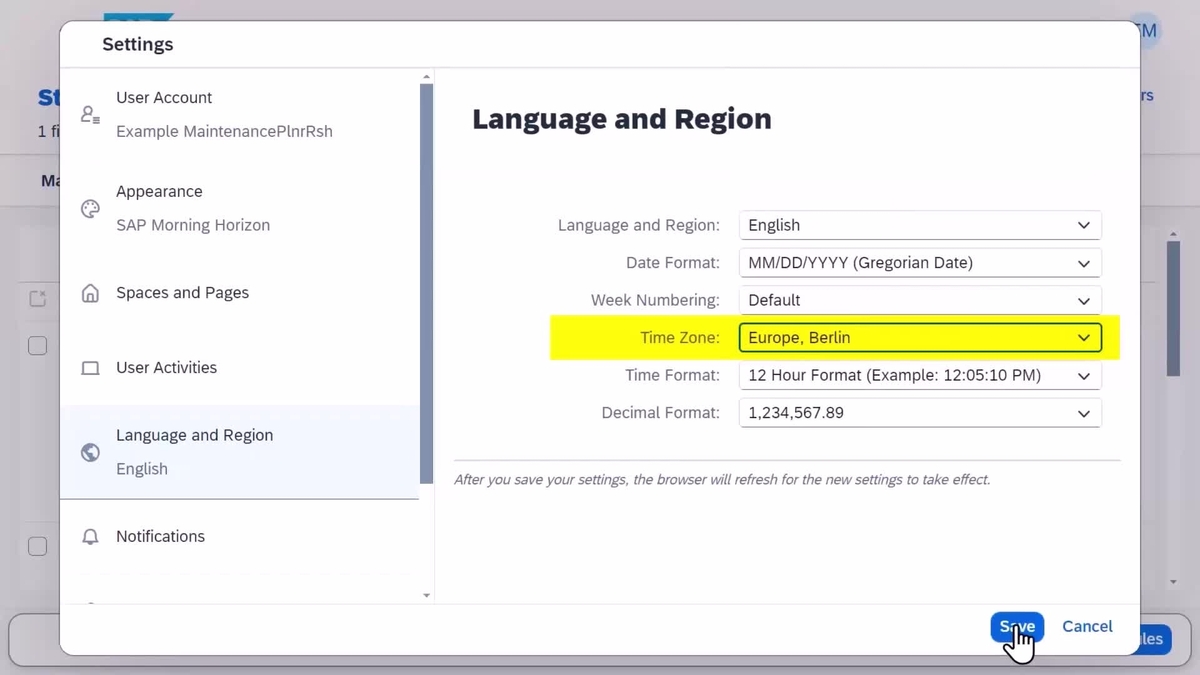Expand the Date Format dropdown
Image resolution: width=1200 pixels, height=675 pixels.
pyautogui.click(x=919, y=262)
